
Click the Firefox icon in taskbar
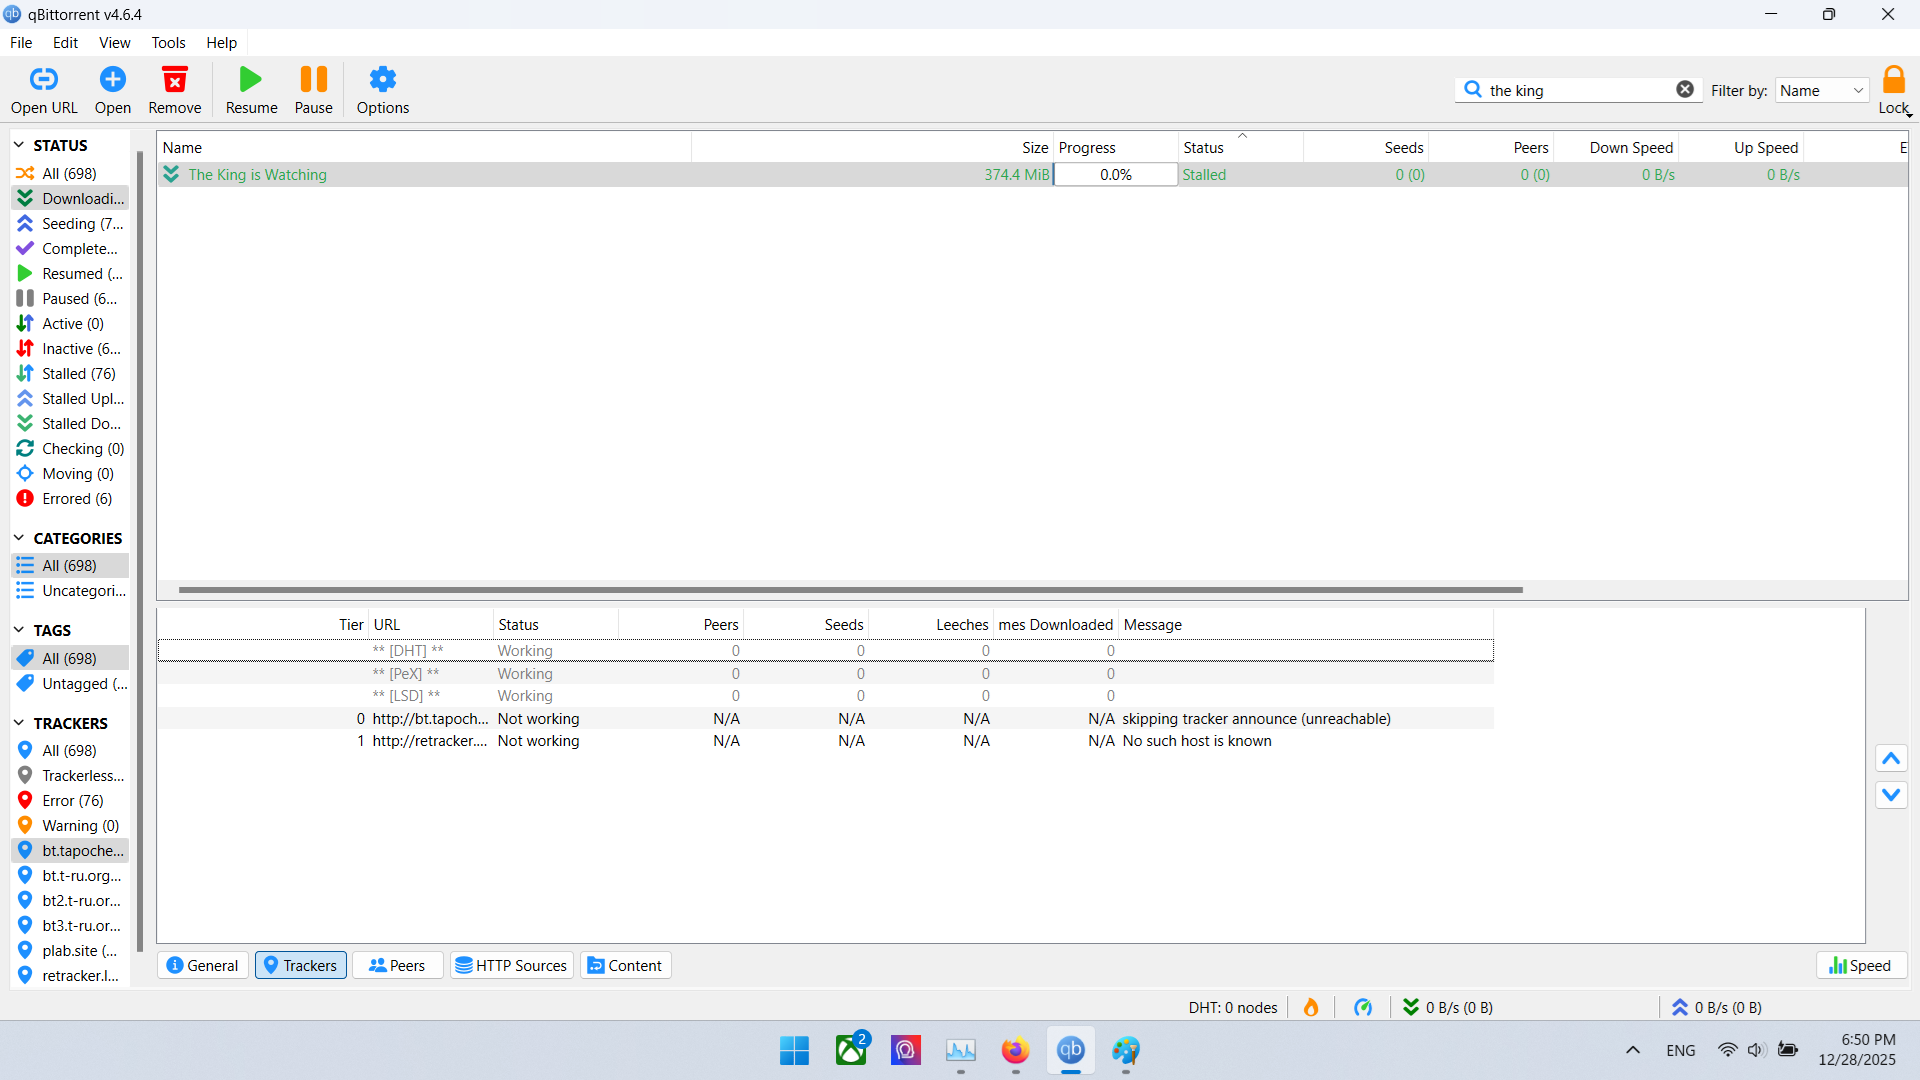click(1015, 1051)
